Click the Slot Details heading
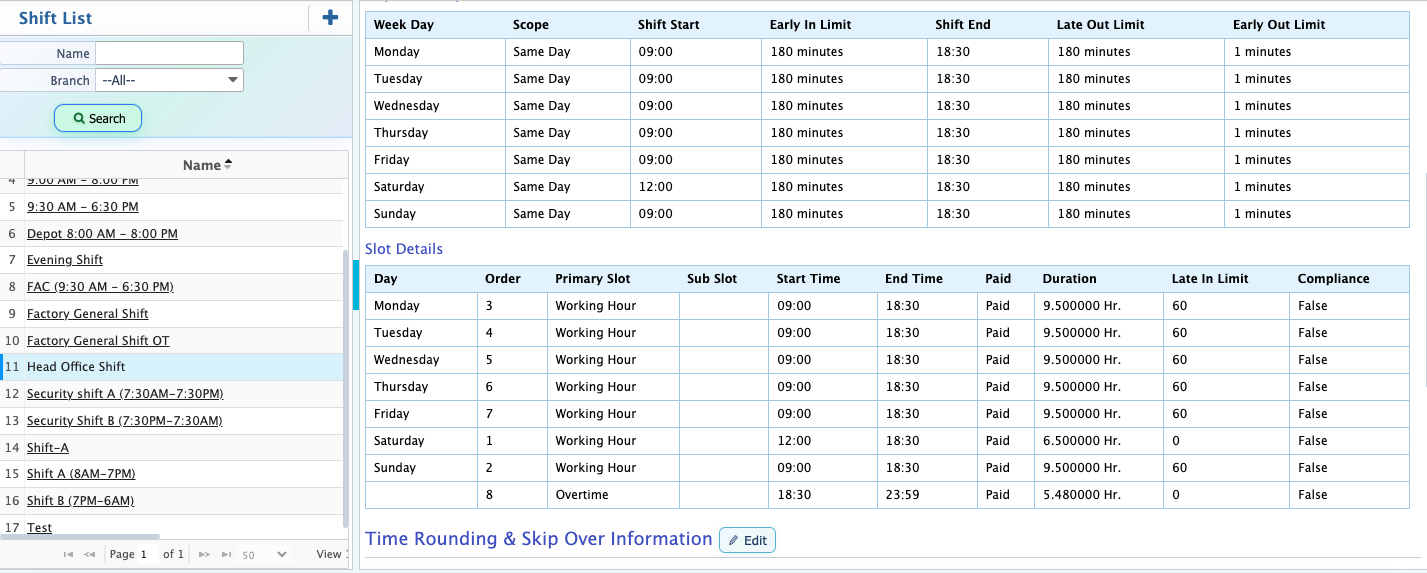The width and height of the screenshot is (1427, 573). 404,249
